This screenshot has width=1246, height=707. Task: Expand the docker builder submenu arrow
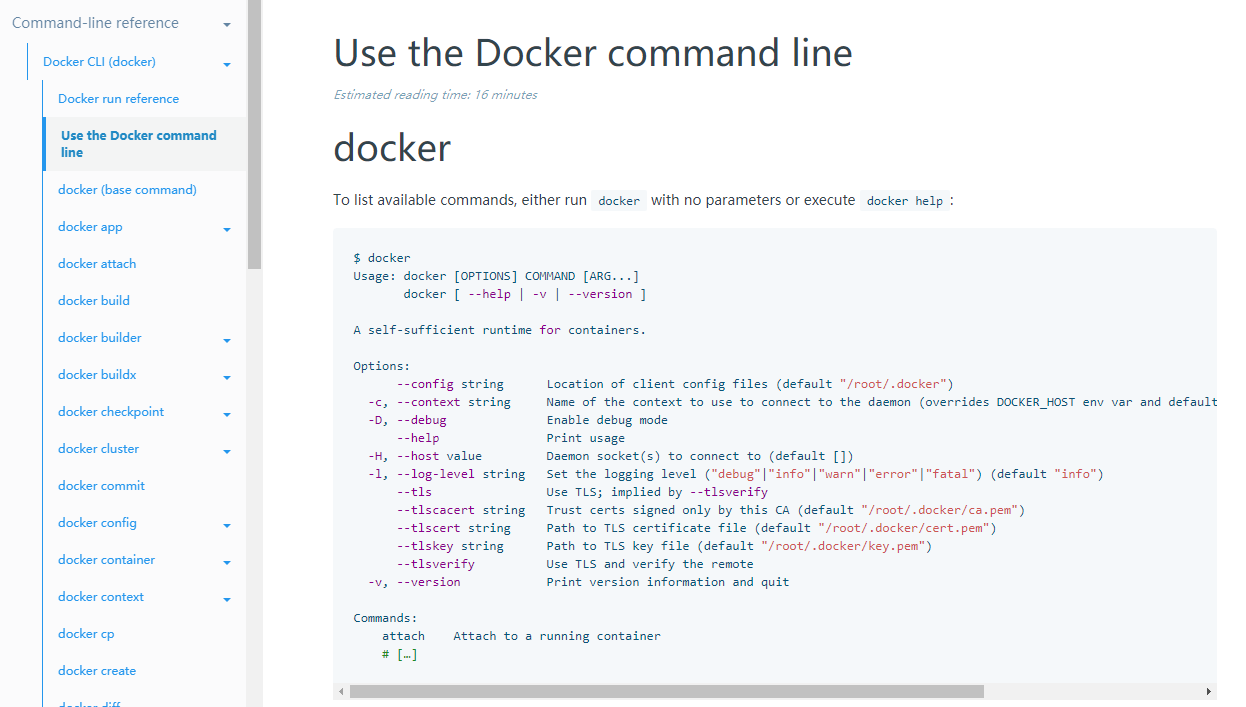(x=227, y=341)
